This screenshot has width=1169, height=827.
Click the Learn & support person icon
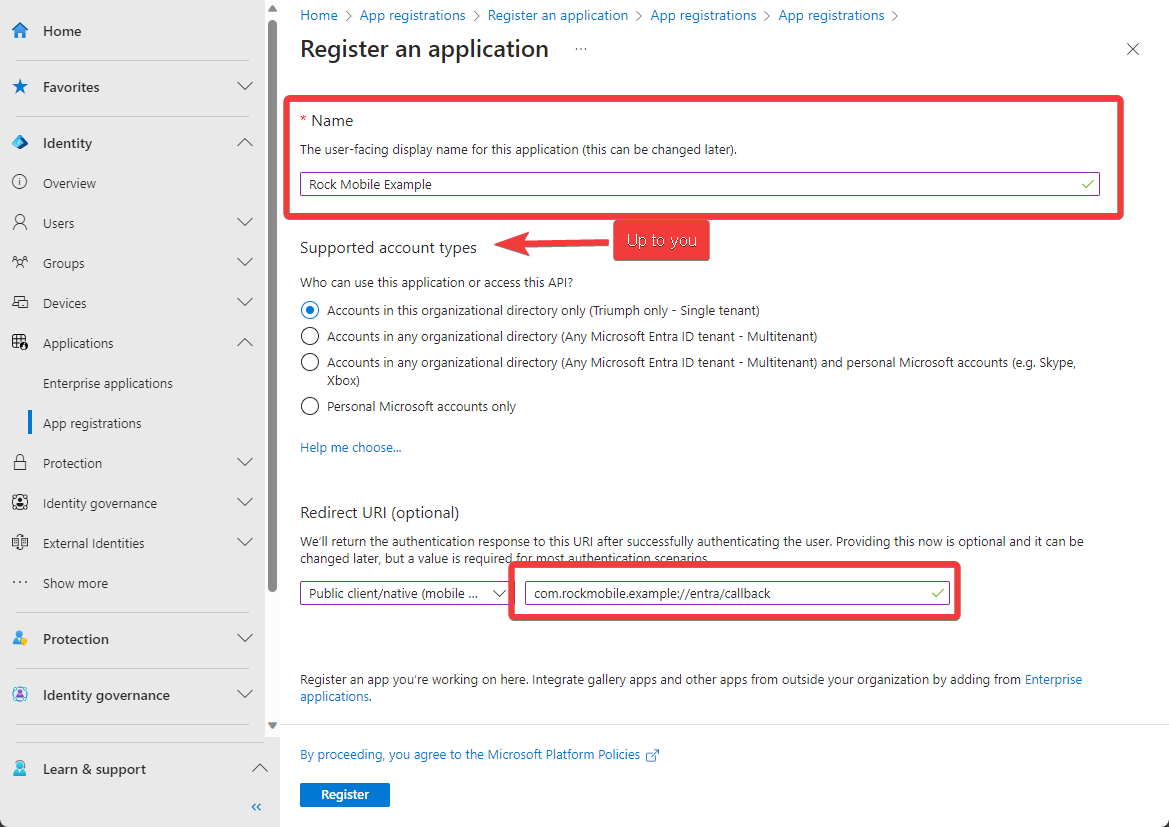click(x=20, y=768)
